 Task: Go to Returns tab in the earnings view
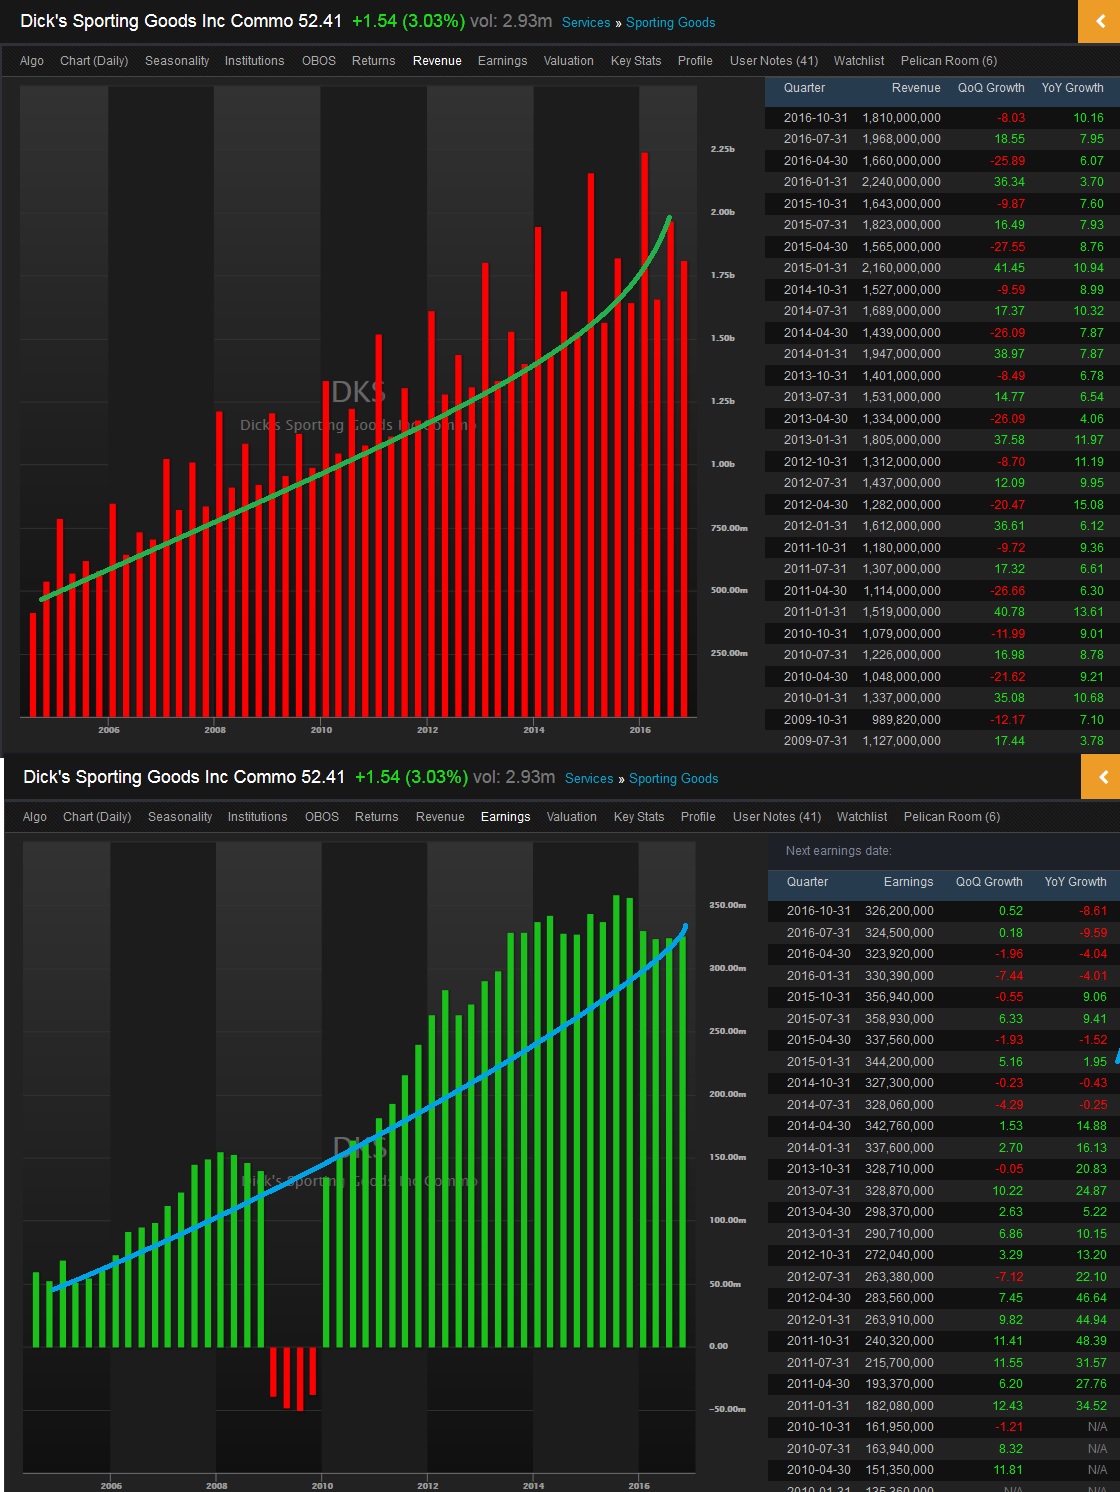pos(377,817)
